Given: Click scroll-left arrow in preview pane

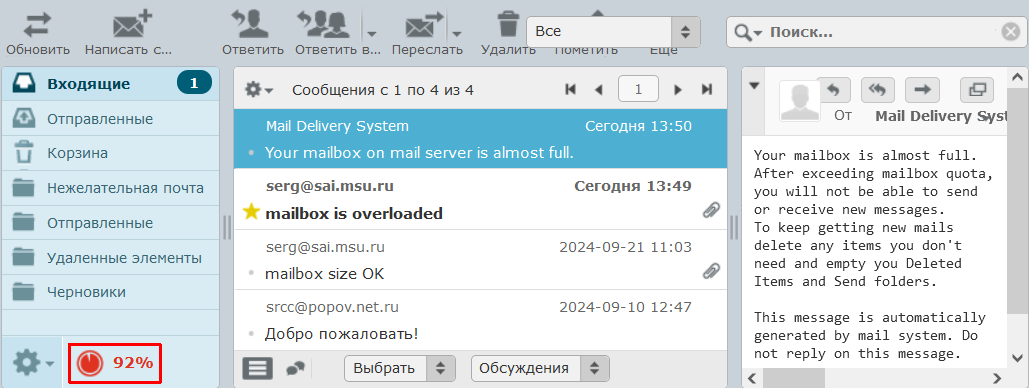Looking at the screenshot, I should point(753,378).
